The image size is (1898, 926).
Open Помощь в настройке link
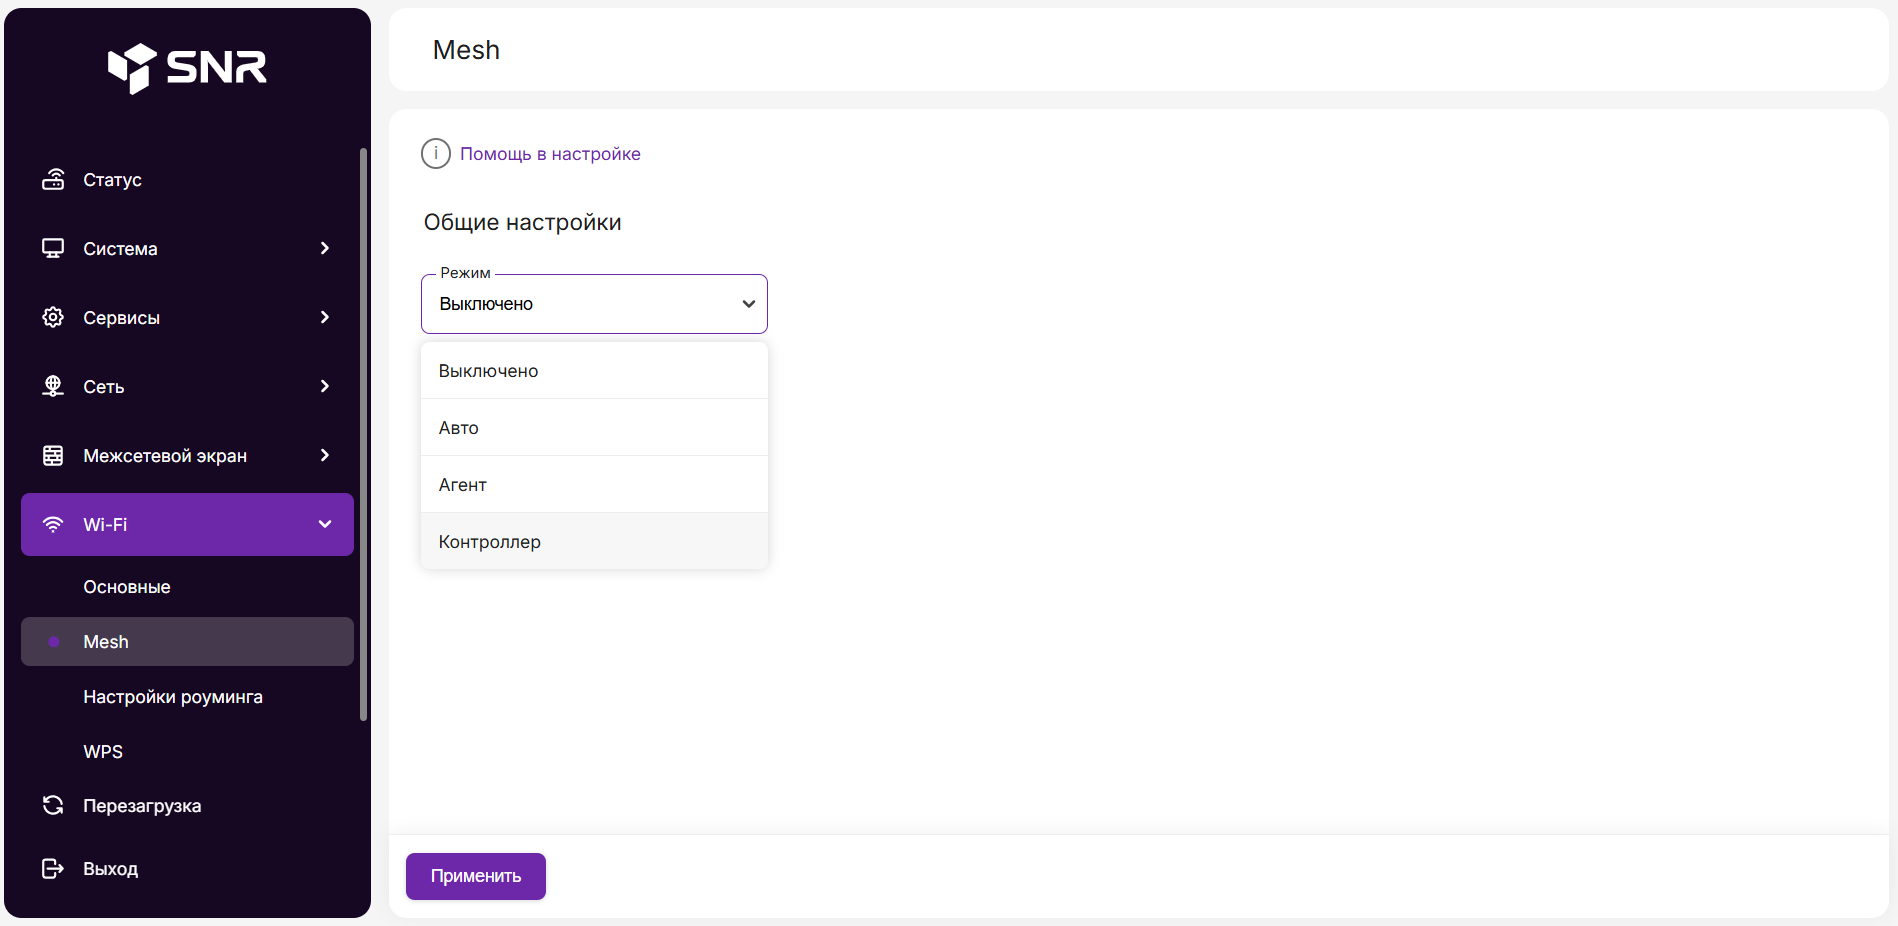tap(550, 154)
